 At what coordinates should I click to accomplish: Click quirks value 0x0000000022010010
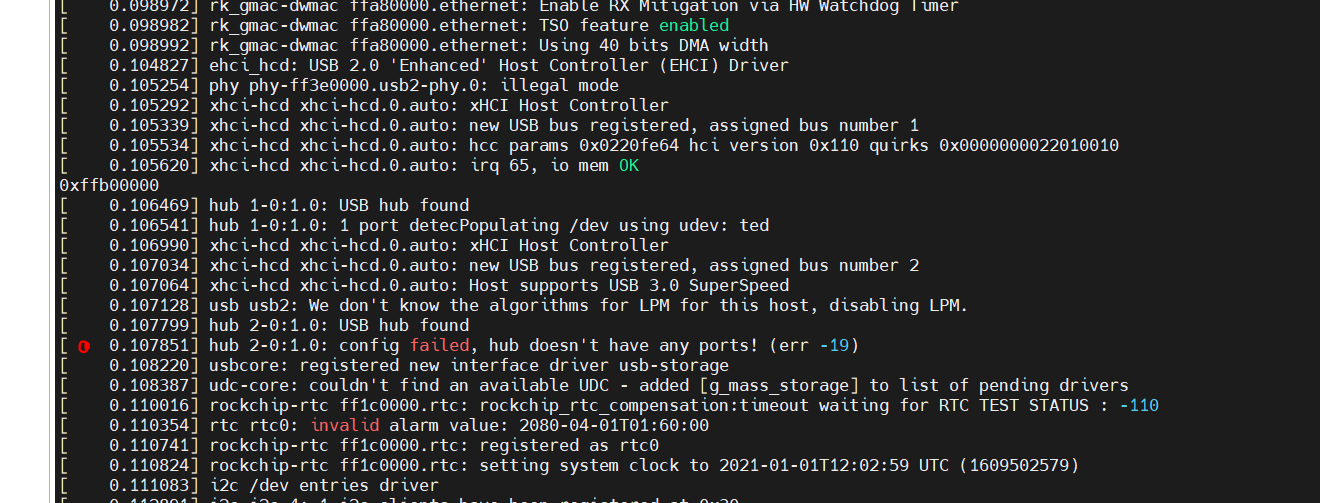(1029, 145)
